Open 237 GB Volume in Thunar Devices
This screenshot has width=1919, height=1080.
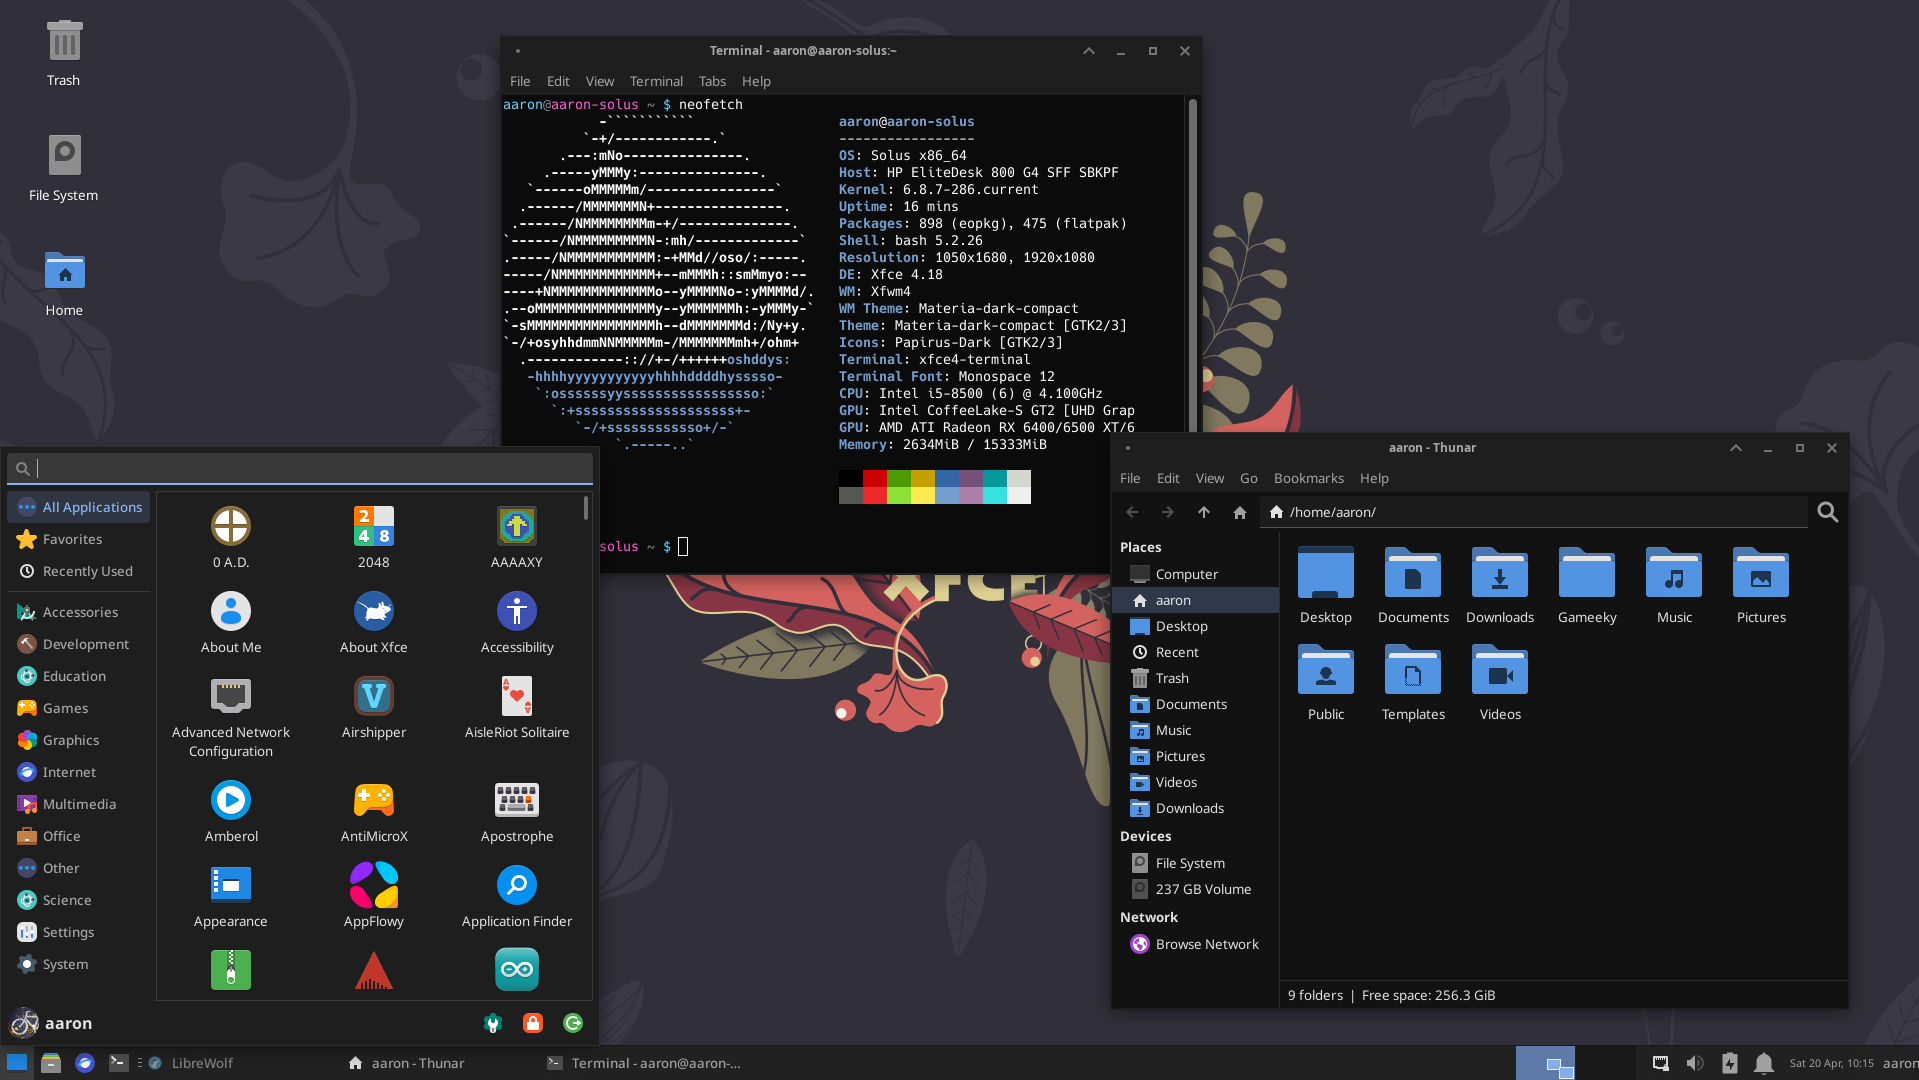click(1195, 889)
